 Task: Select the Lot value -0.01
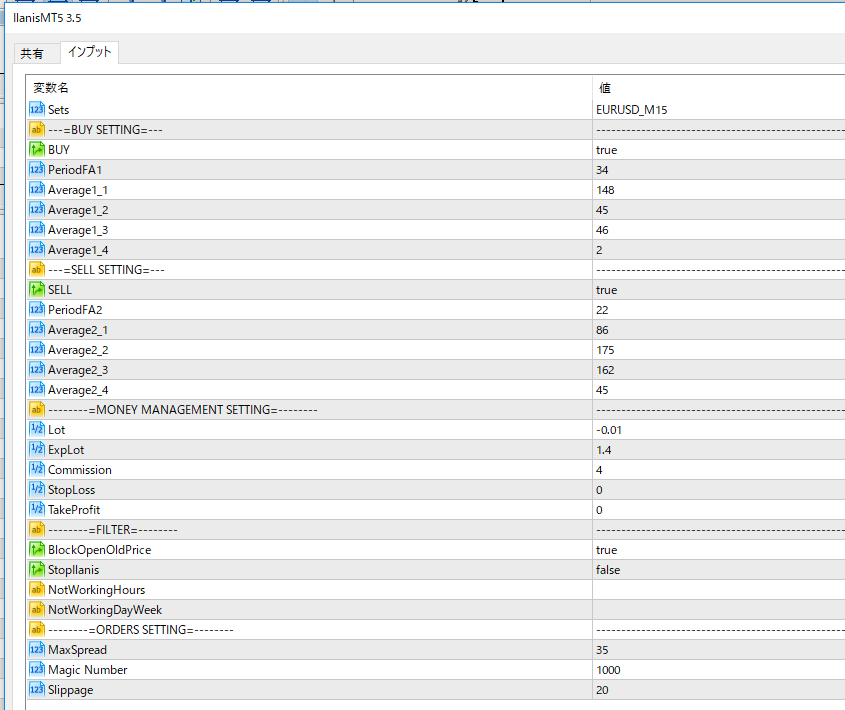pos(609,430)
